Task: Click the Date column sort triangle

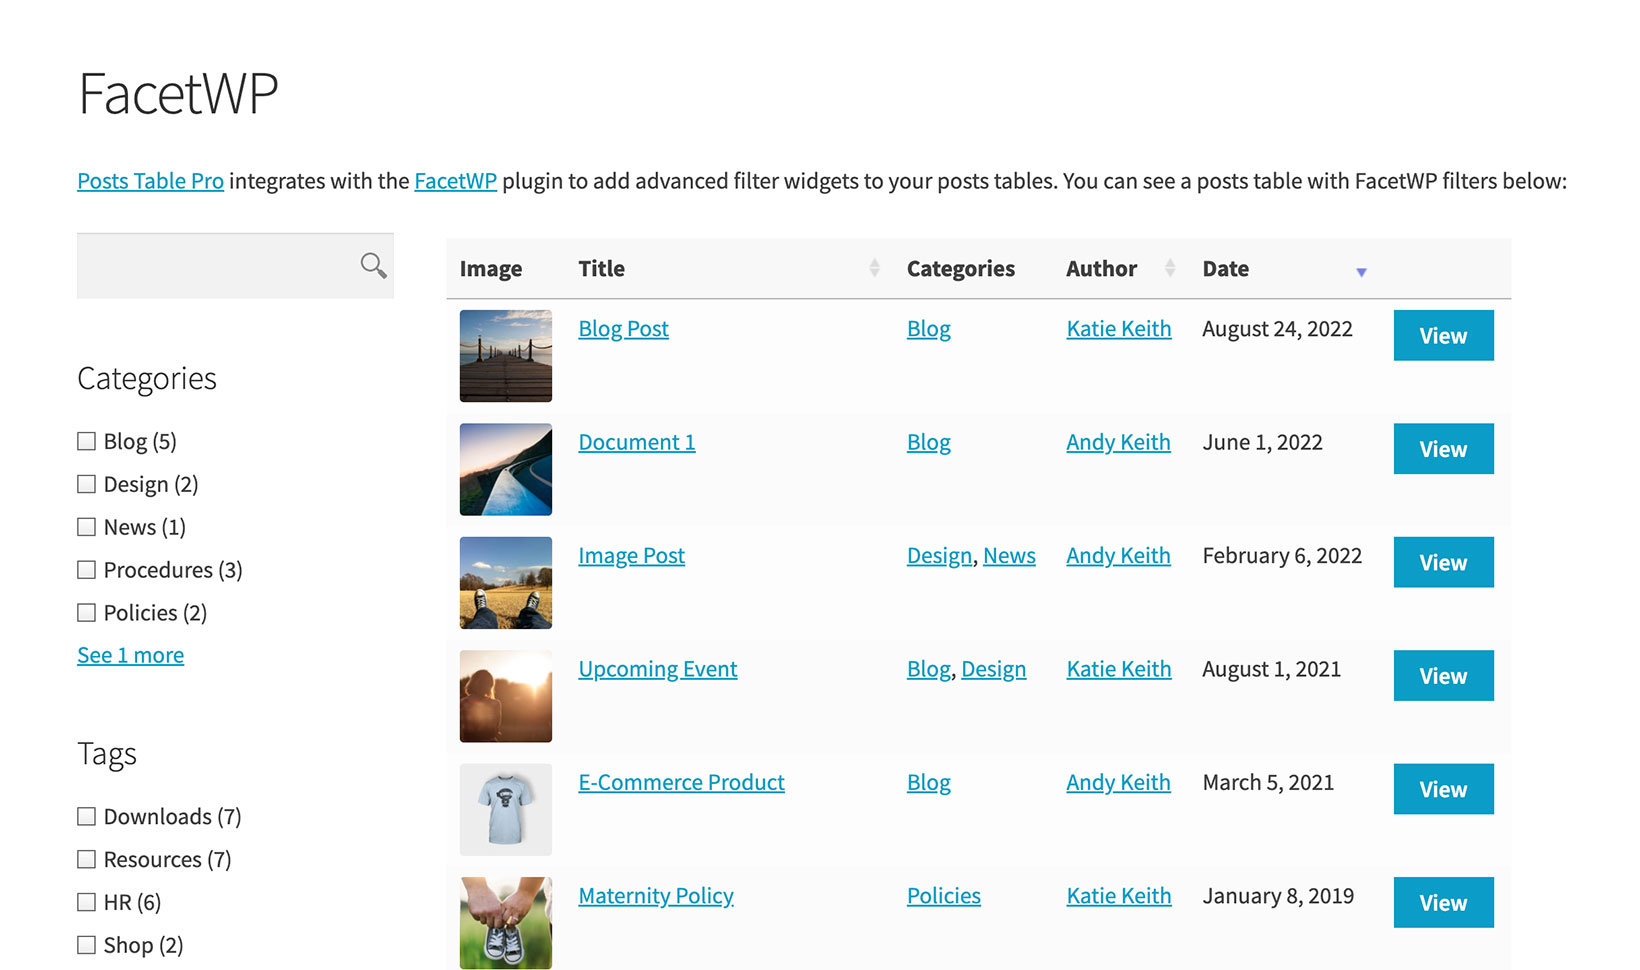Action: [x=1361, y=271]
